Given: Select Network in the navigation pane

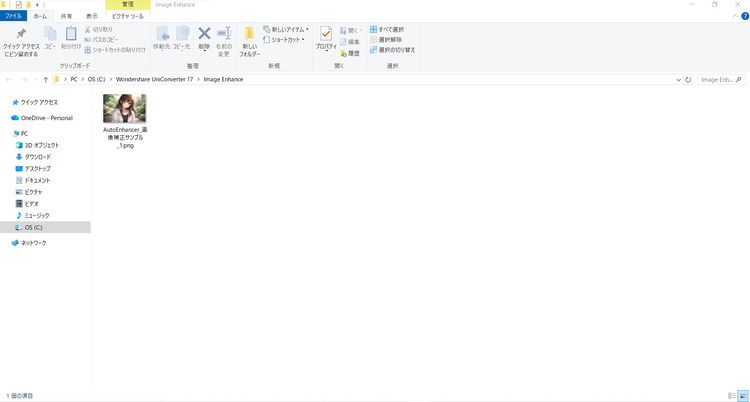Looking at the screenshot, I should [x=29, y=243].
